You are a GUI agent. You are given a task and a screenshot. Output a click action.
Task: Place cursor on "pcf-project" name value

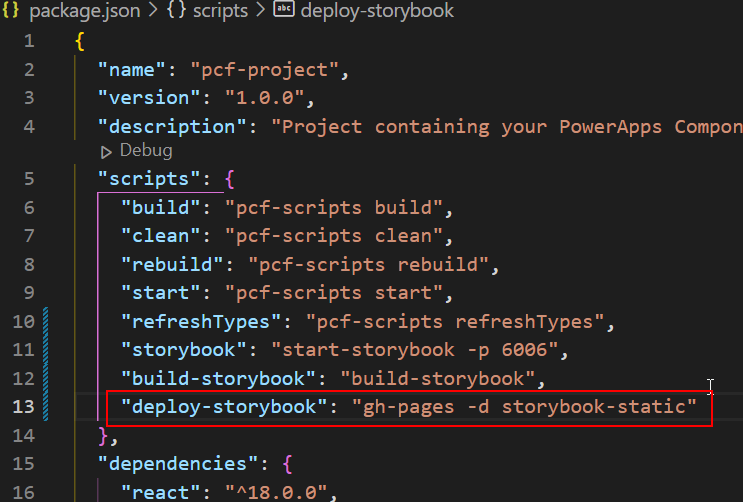point(264,70)
